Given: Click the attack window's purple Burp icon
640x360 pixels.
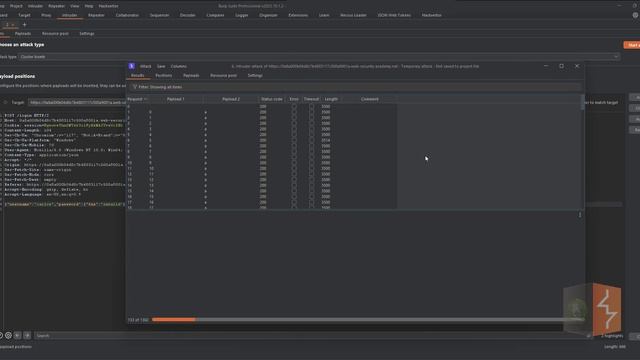Looking at the screenshot, I should [x=131, y=66].
